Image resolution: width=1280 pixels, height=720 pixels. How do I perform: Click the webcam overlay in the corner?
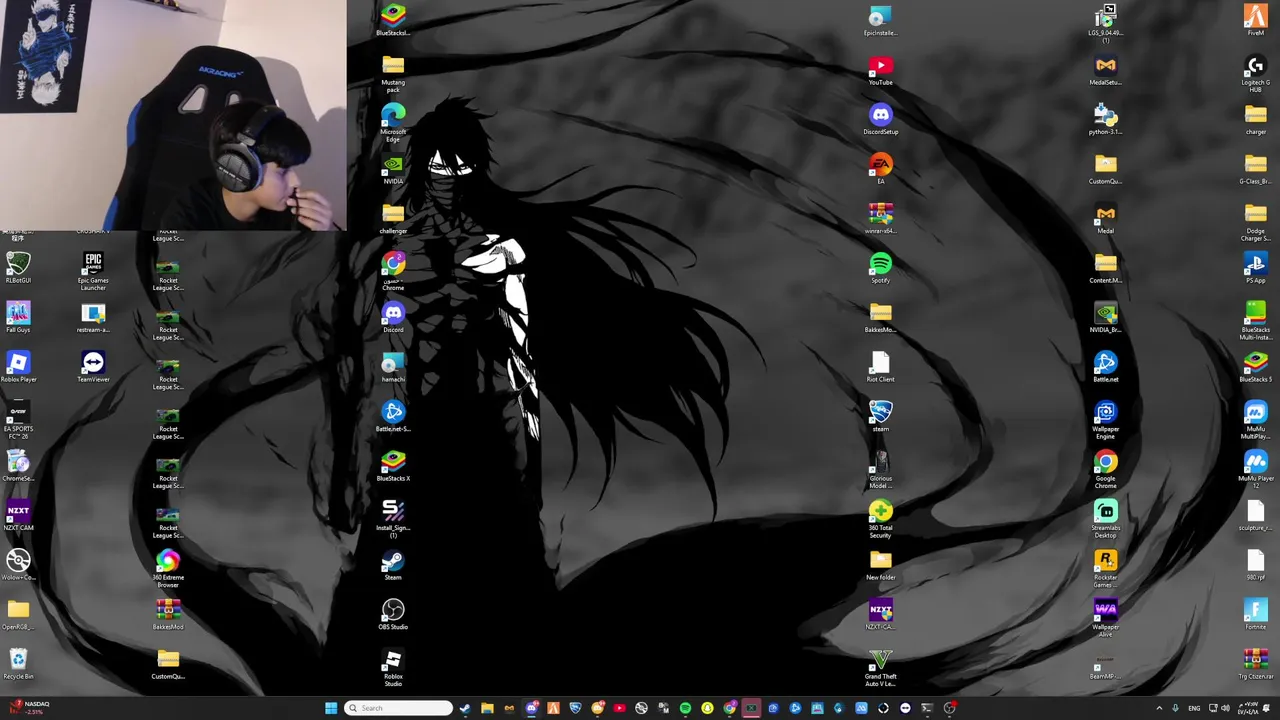click(173, 115)
